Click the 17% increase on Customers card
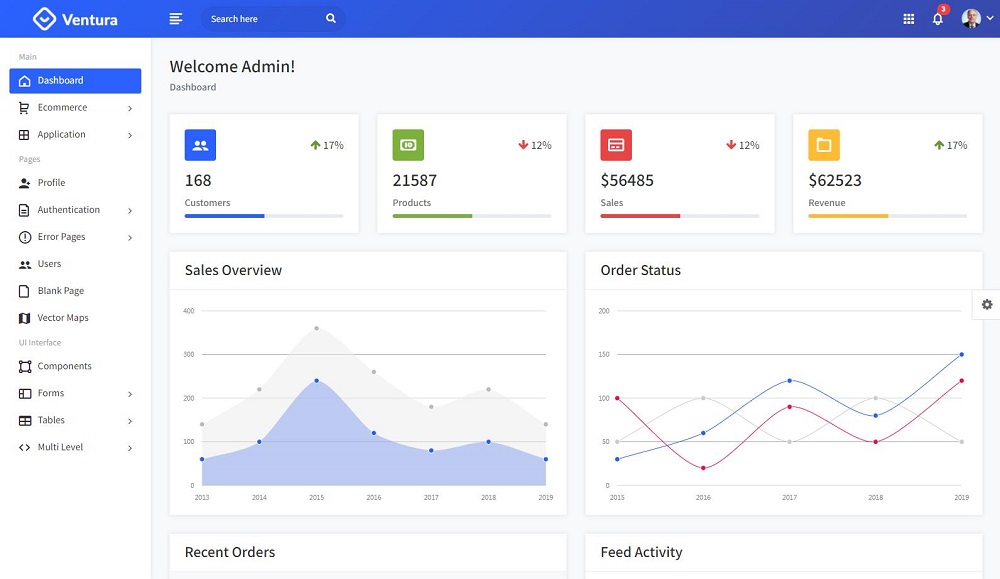 327,145
